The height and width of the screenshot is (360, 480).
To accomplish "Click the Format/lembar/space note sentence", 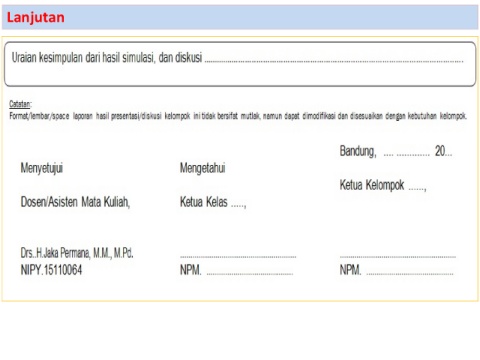I will [238, 116].
